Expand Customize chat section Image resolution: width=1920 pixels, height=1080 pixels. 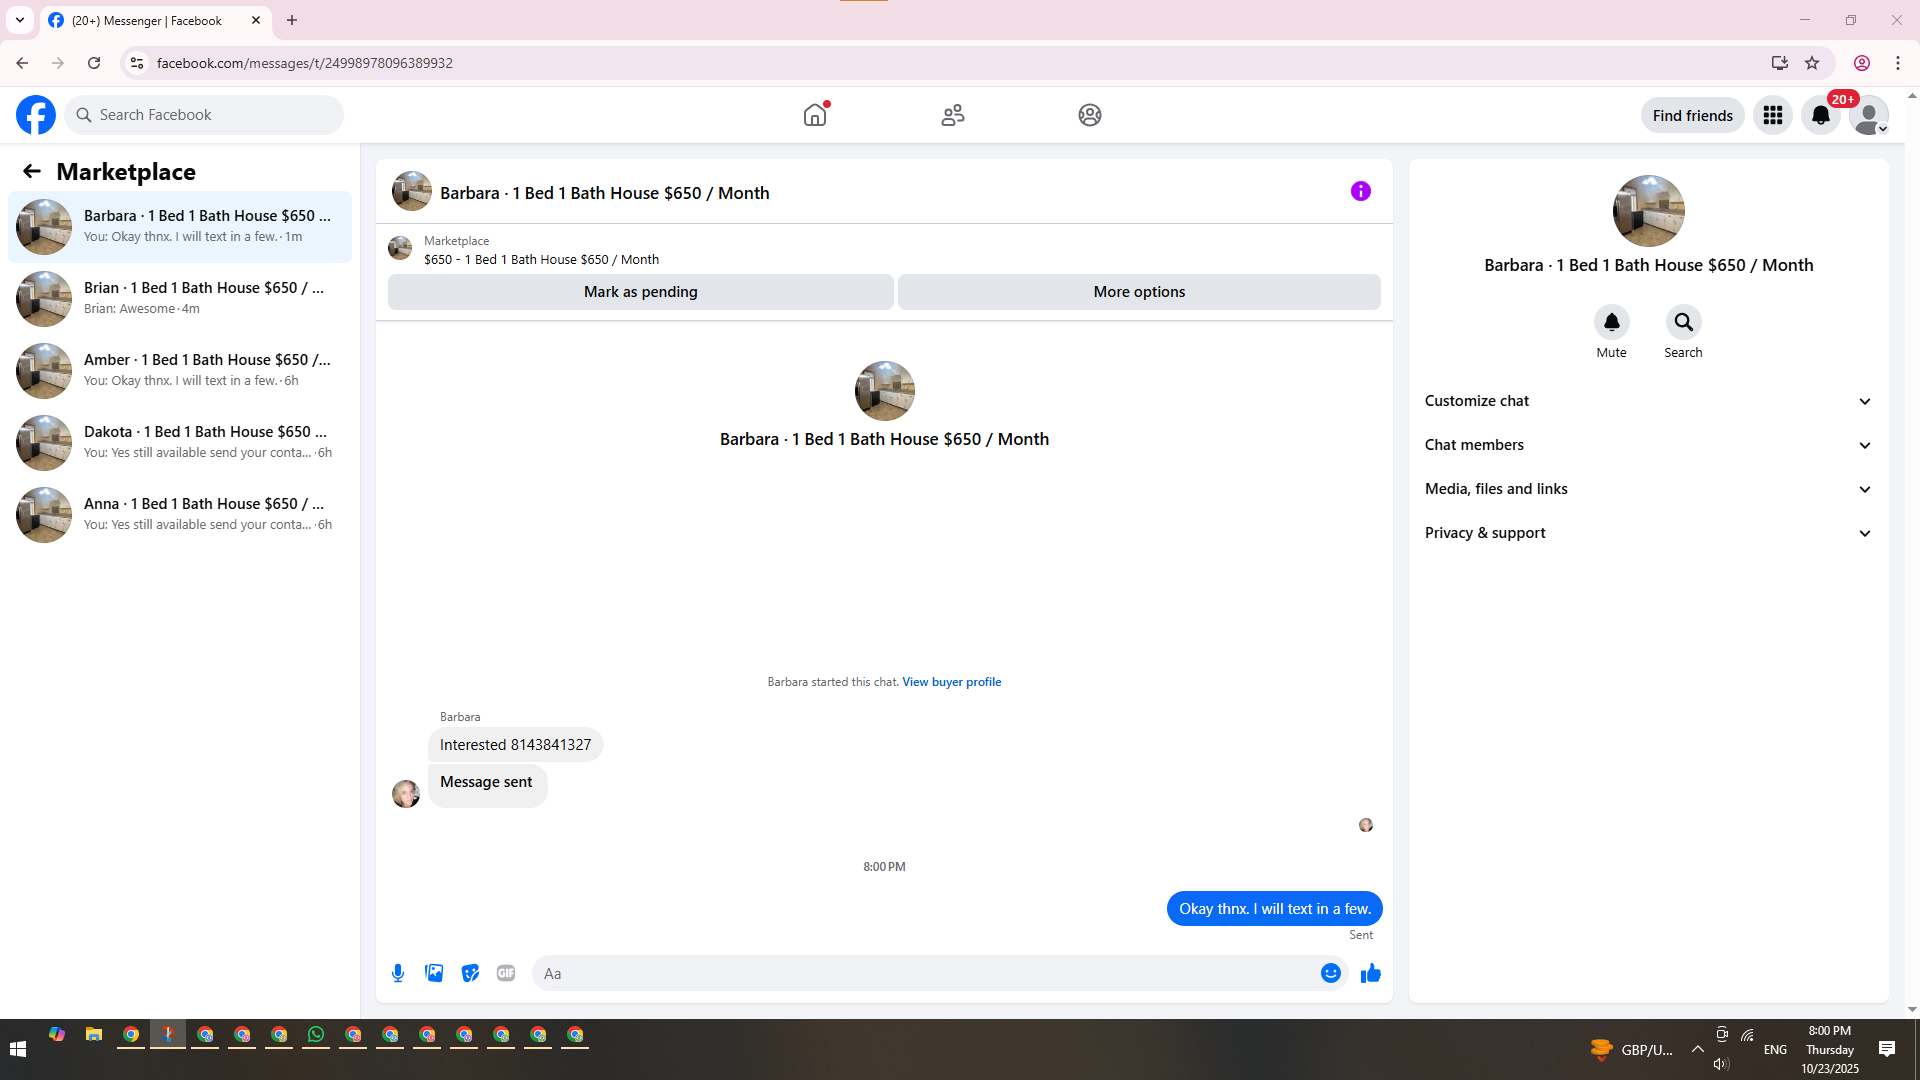point(1648,401)
